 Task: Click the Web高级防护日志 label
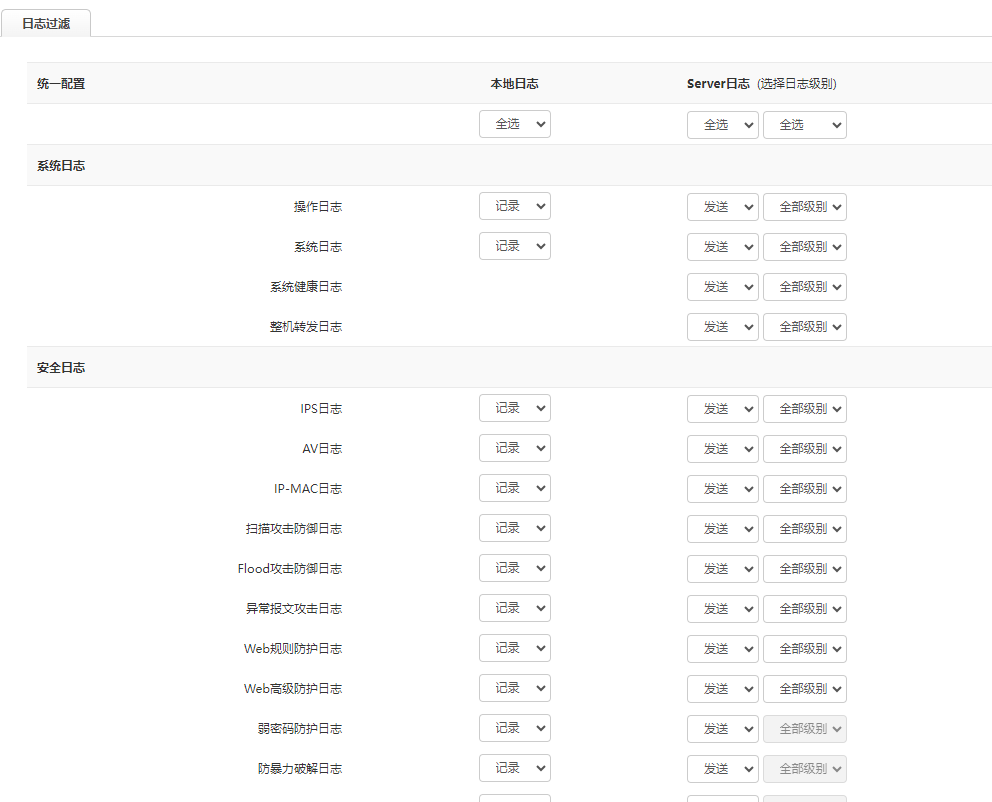293,688
